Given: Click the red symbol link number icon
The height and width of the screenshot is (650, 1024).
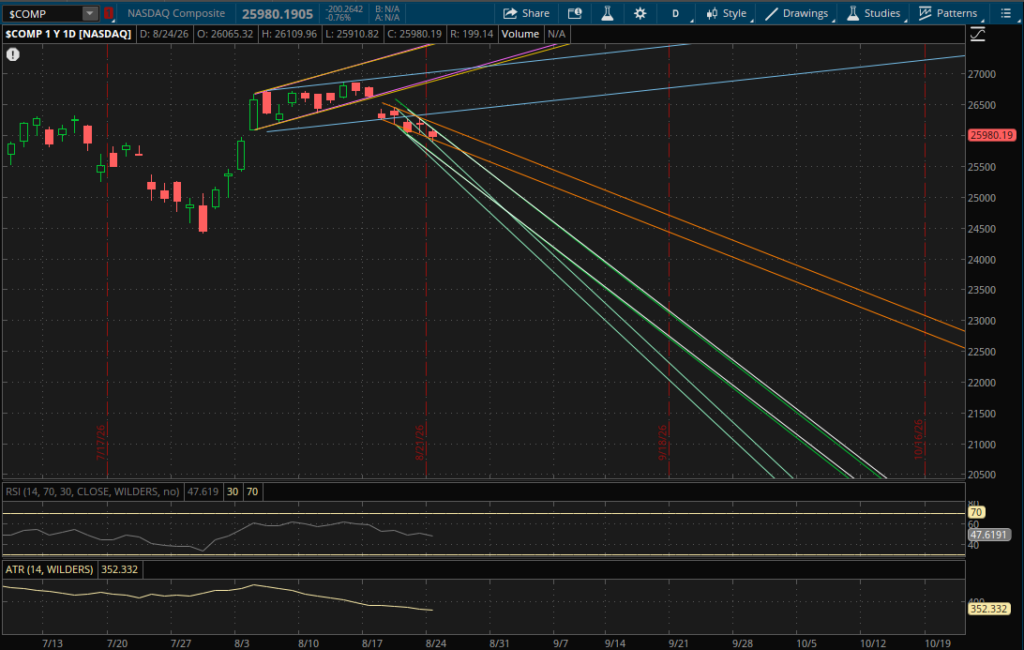Looking at the screenshot, I should [x=109, y=13].
